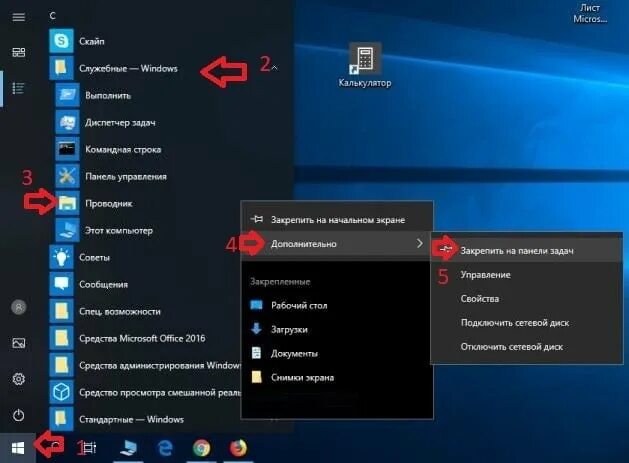
Task: Open pinned Рабочий стол entry
Action: [337, 305]
